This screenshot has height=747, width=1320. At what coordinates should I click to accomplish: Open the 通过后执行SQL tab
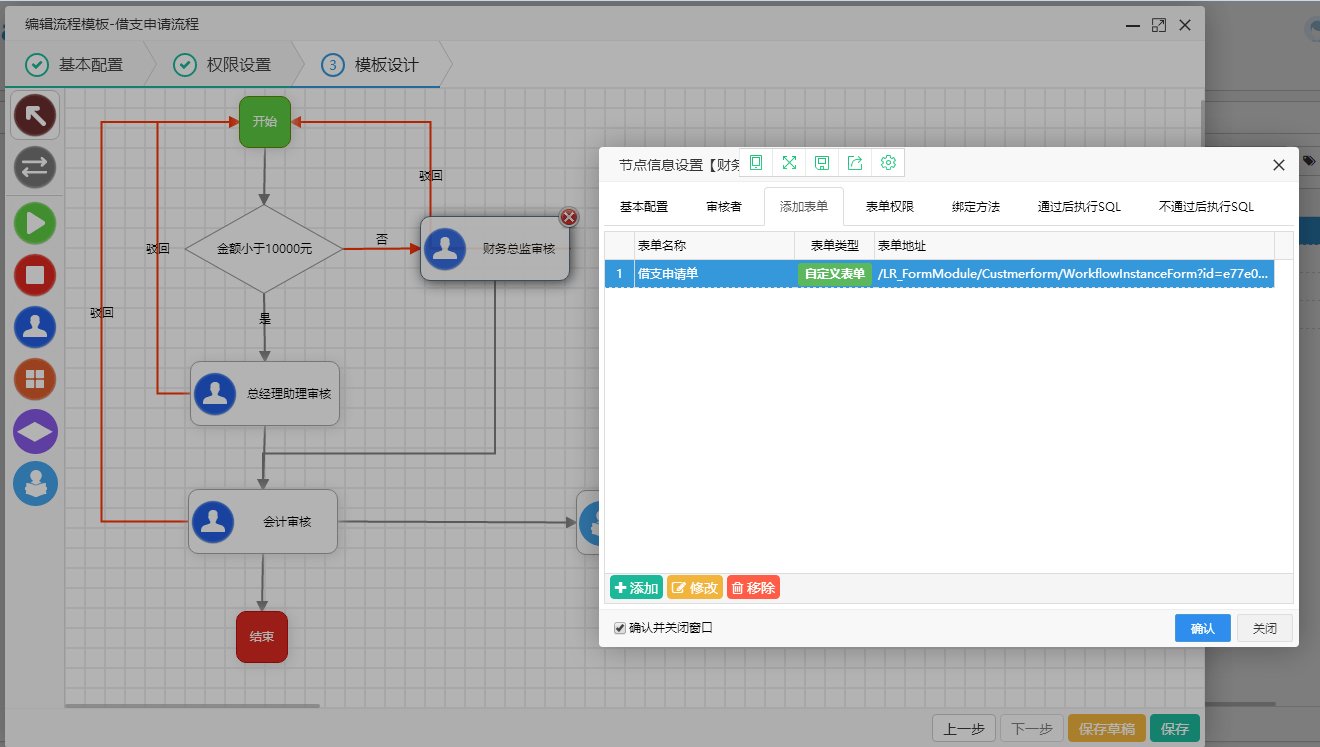tap(1079, 207)
